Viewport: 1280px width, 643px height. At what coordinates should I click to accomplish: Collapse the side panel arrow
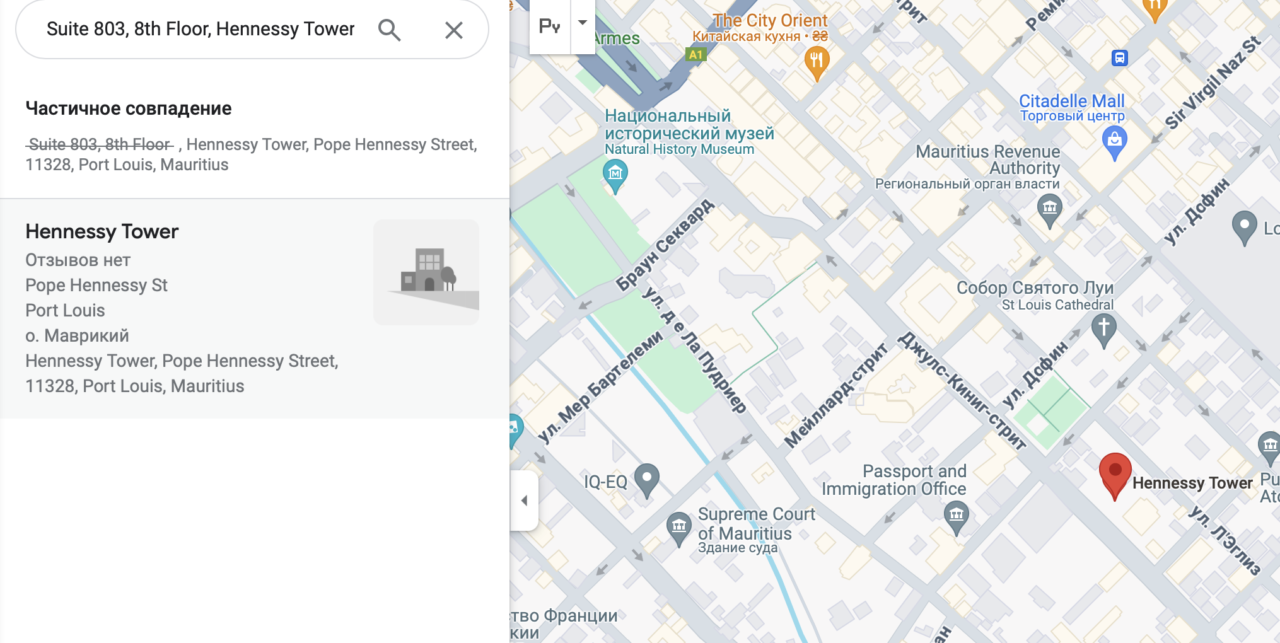point(524,500)
